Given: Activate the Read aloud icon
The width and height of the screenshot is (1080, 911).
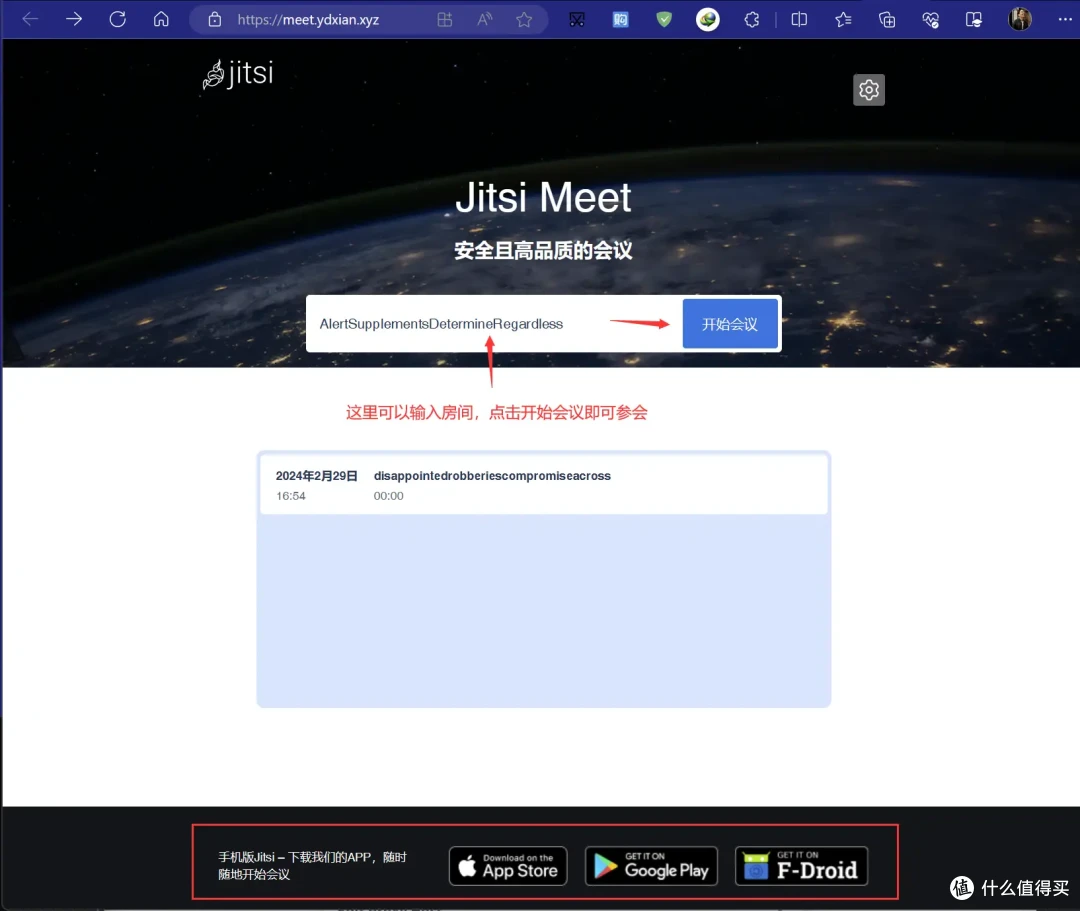Looking at the screenshot, I should [485, 20].
